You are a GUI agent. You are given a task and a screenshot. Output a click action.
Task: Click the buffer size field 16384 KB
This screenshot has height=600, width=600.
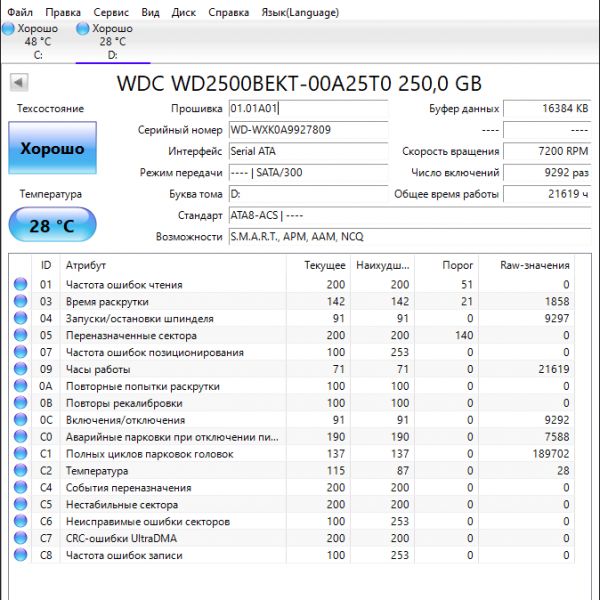(547, 108)
